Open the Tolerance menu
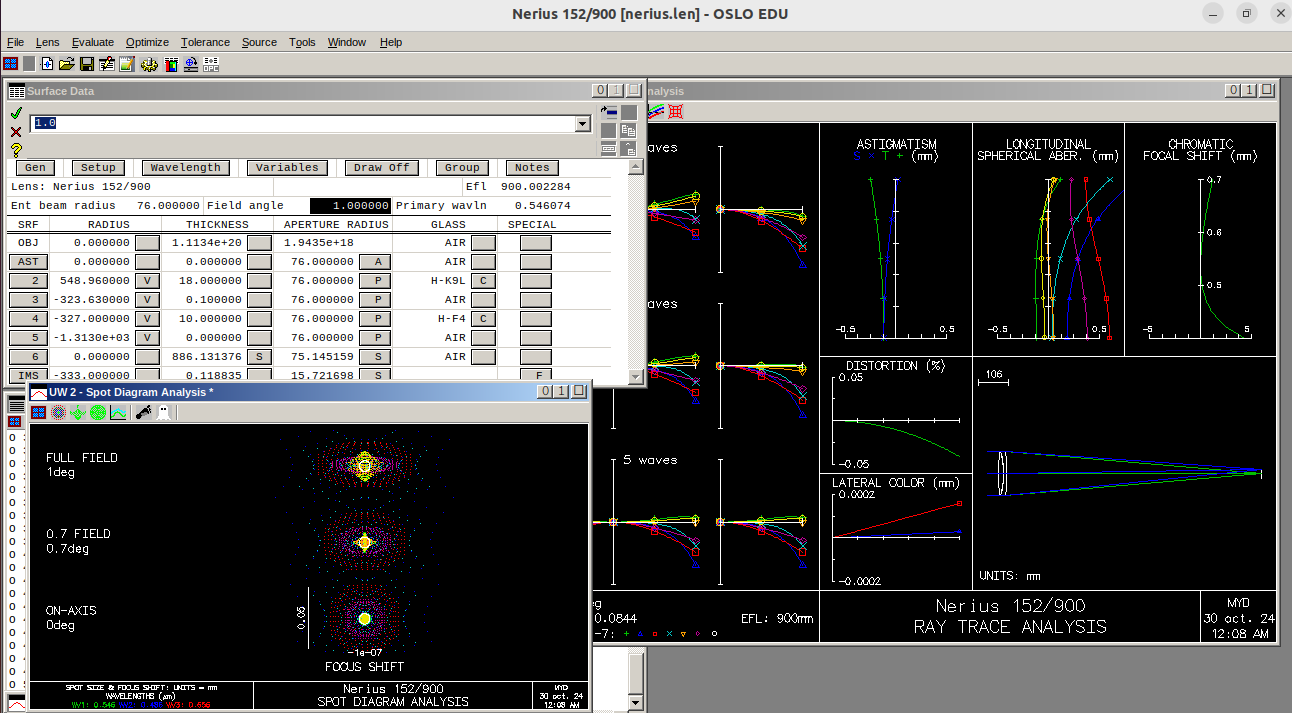The width and height of the screenshot is (1292, 713). click(x=205, y=42)
